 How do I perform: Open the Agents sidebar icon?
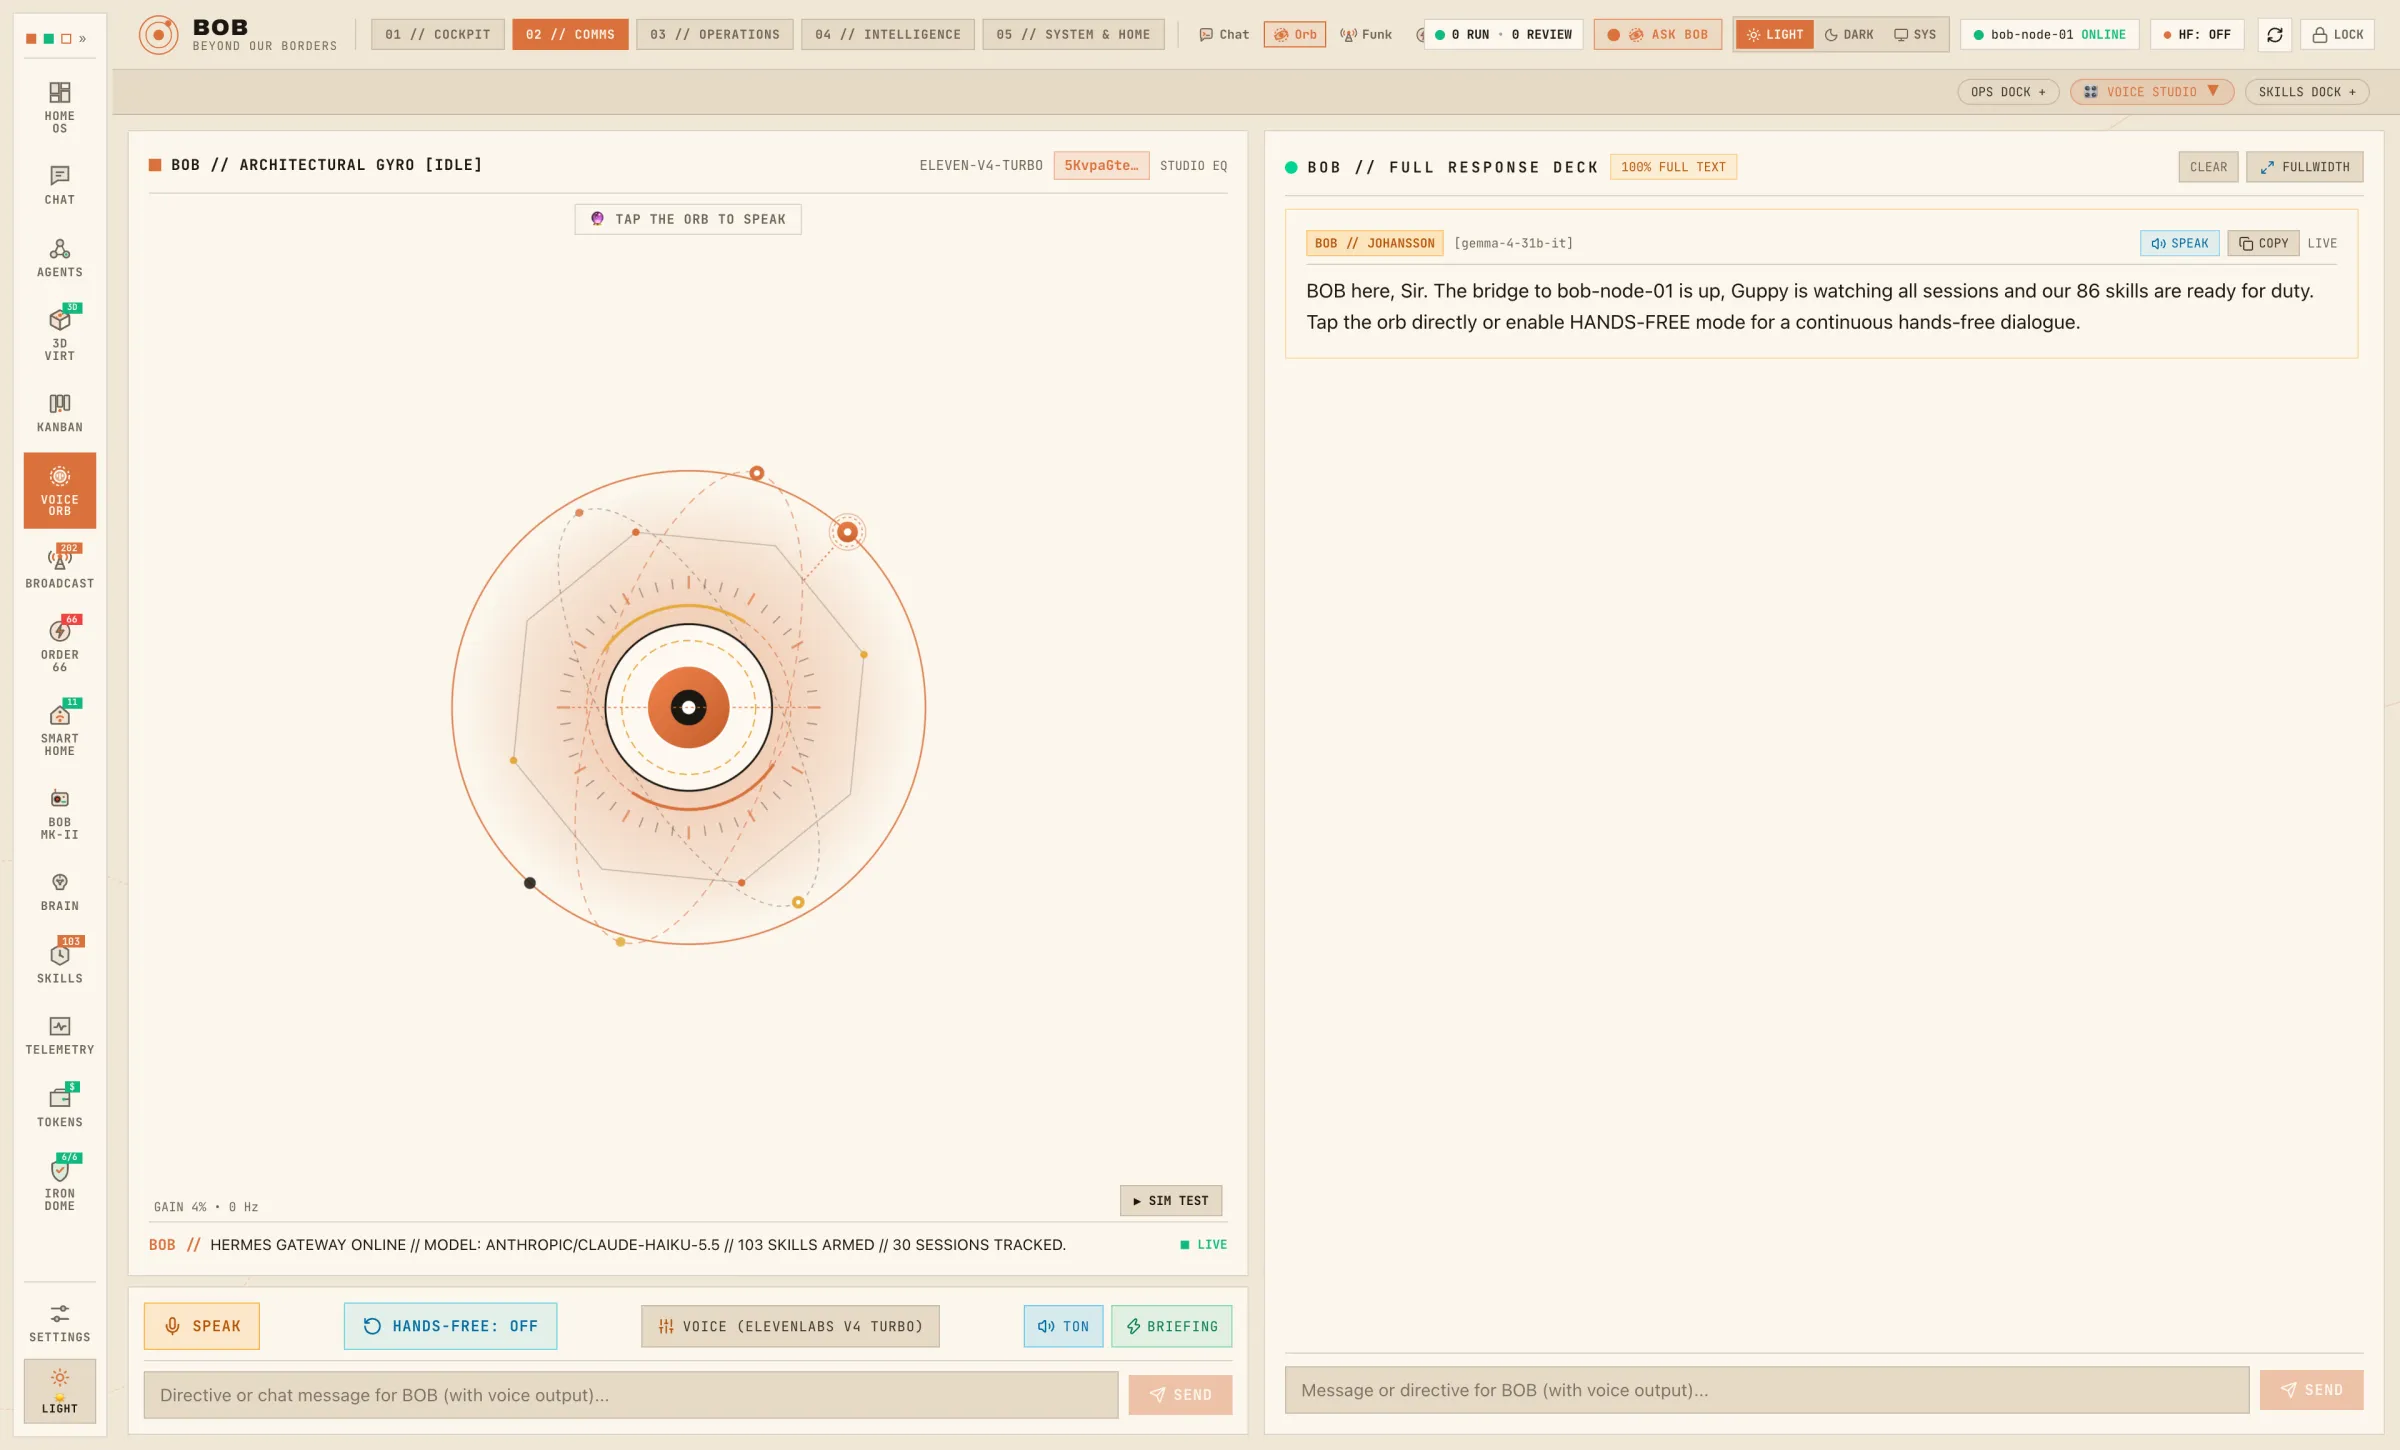pyautogui.click(x=60, y=258)
